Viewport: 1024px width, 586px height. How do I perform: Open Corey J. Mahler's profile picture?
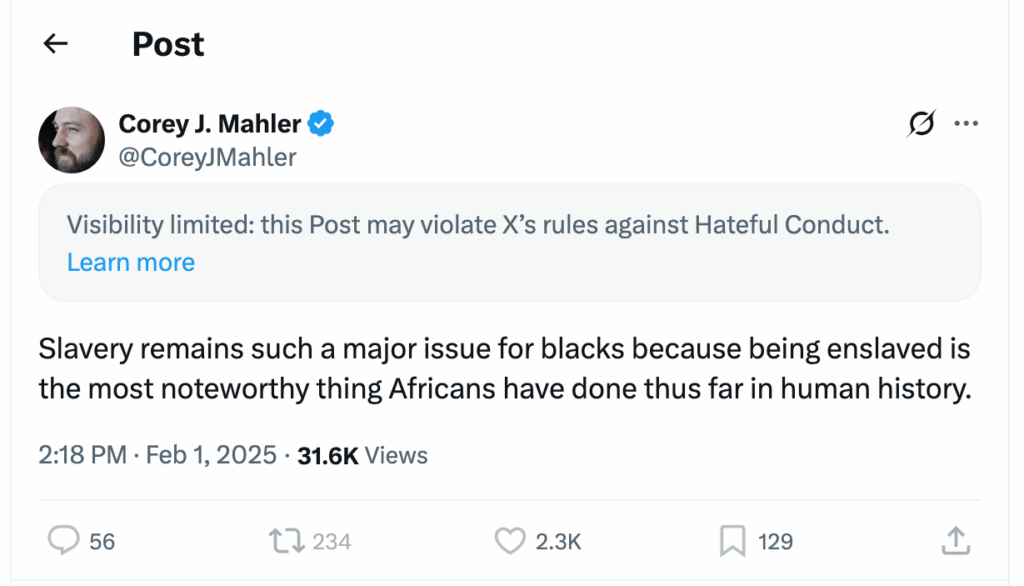click(x=71, y=139)
